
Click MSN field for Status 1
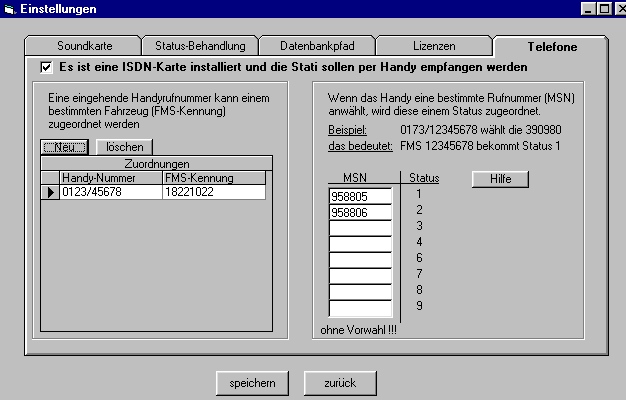point(359,197)
